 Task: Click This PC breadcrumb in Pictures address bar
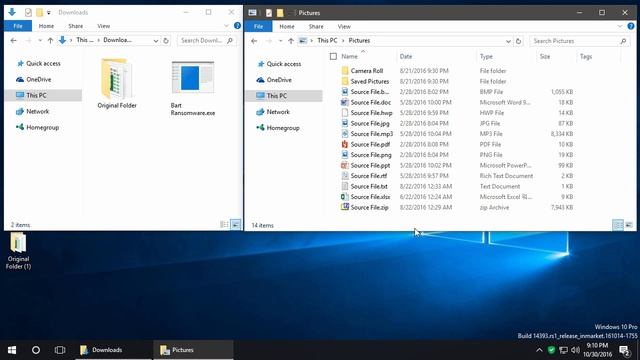coord(327,40)
